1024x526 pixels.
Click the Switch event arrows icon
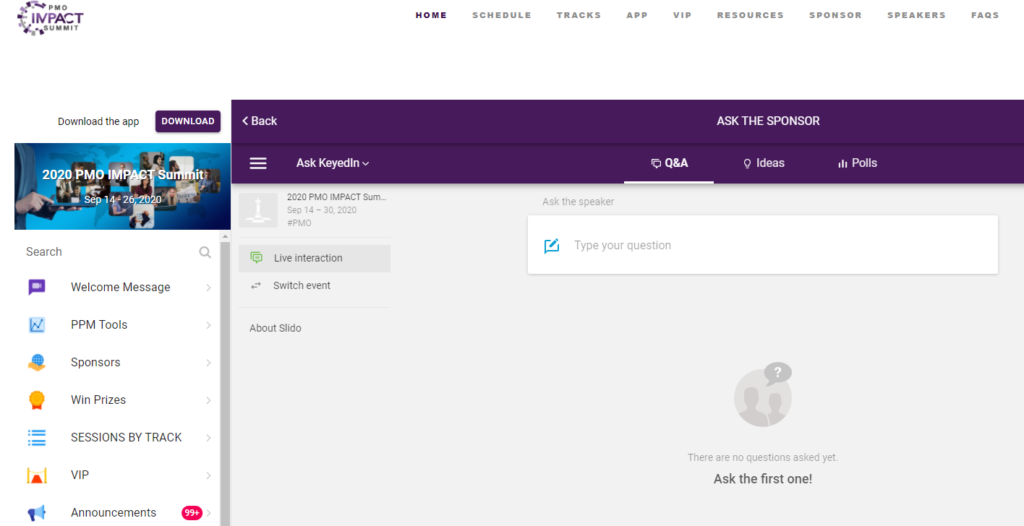[x=256, y=286]
